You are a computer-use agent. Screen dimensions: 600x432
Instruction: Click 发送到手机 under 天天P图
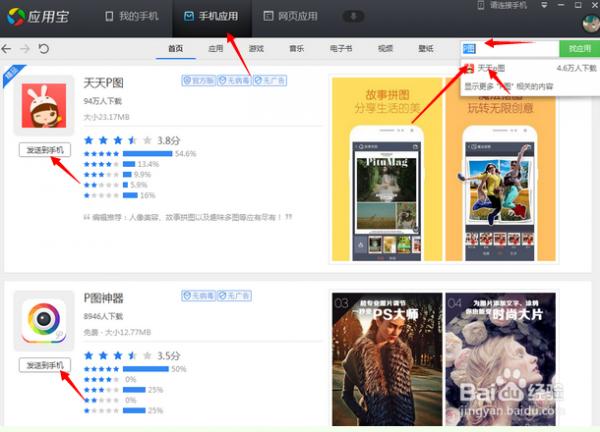[x=45, y=150]
